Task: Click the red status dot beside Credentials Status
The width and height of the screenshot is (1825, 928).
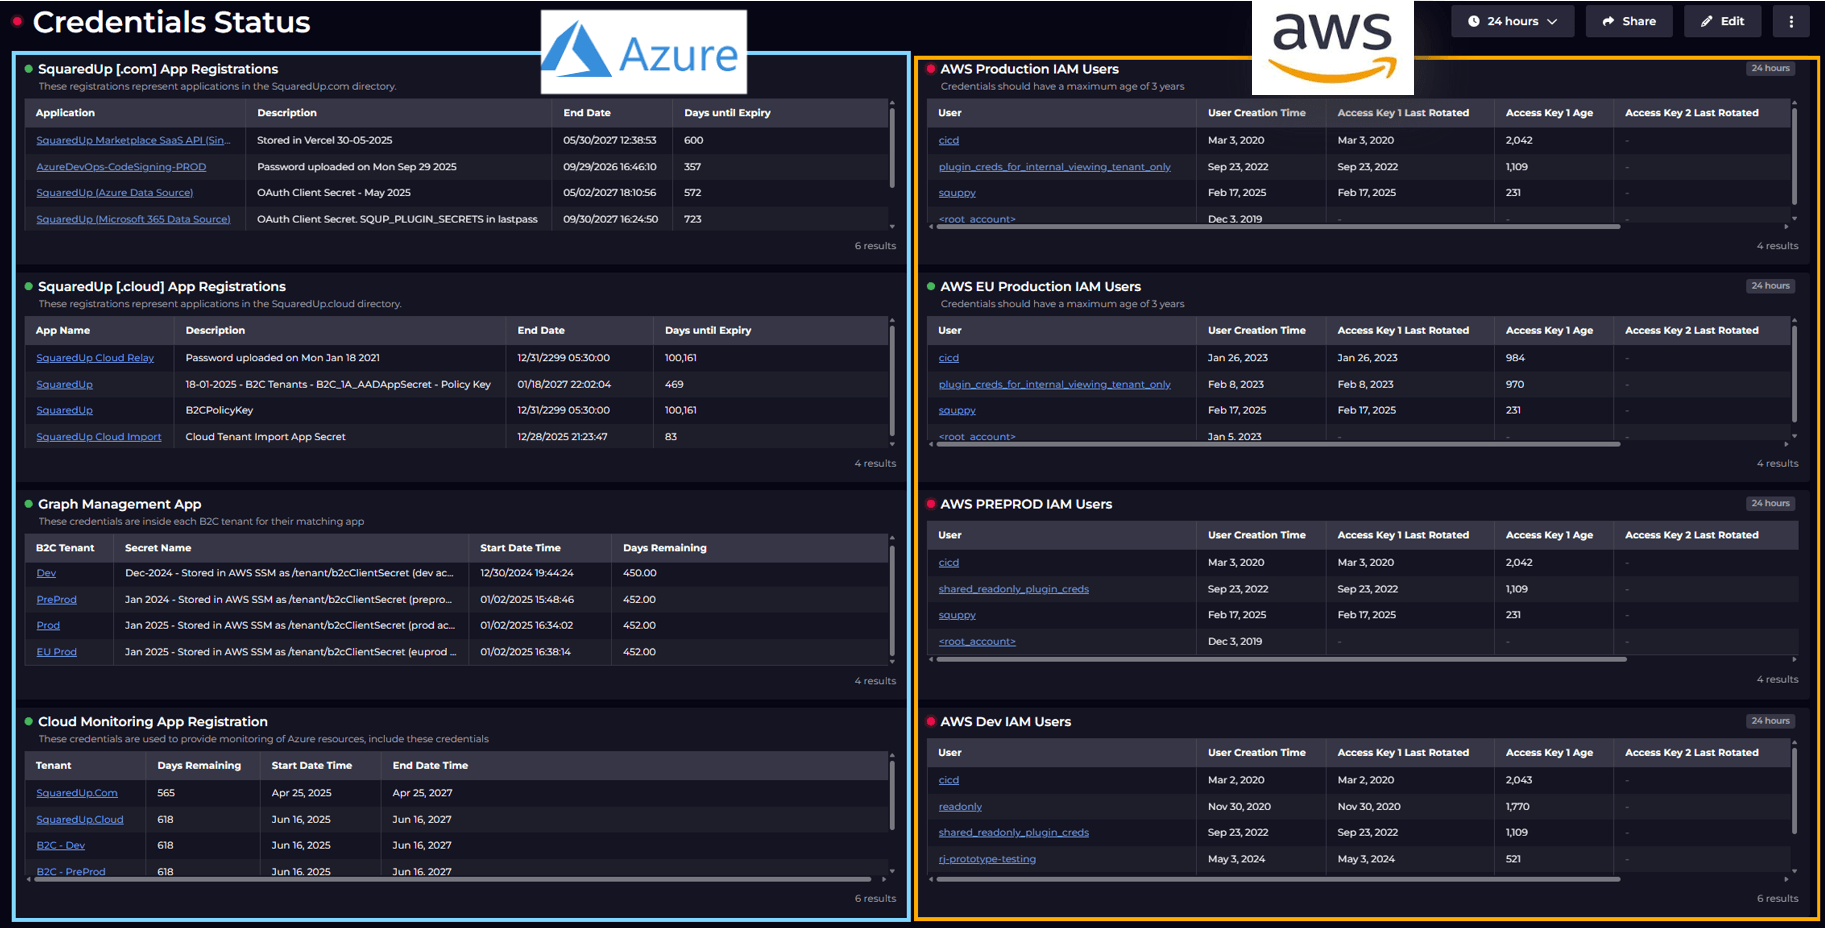Action: tap(17, 21)
